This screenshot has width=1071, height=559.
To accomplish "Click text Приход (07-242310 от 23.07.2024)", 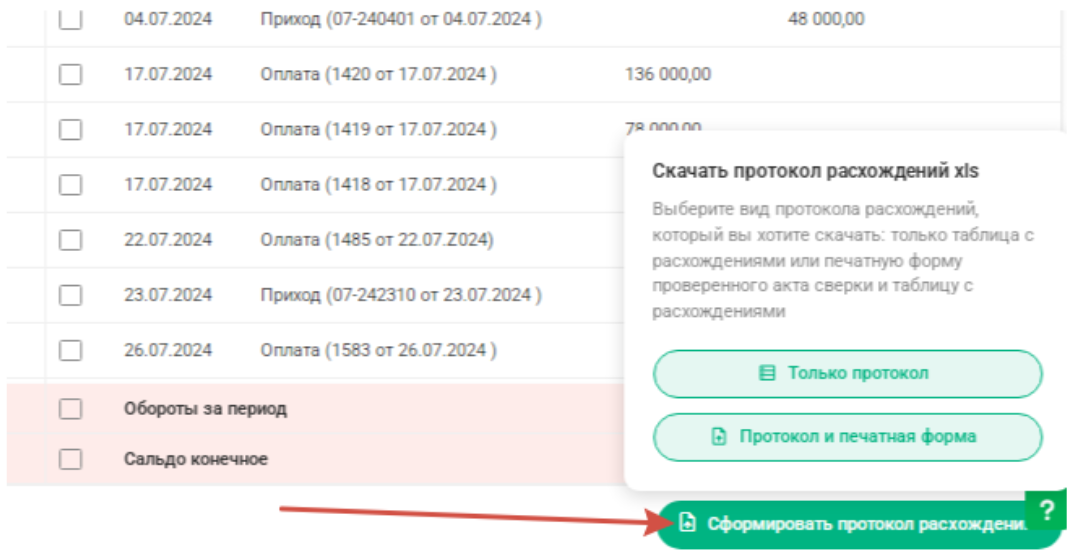I will tap(401, 295).
